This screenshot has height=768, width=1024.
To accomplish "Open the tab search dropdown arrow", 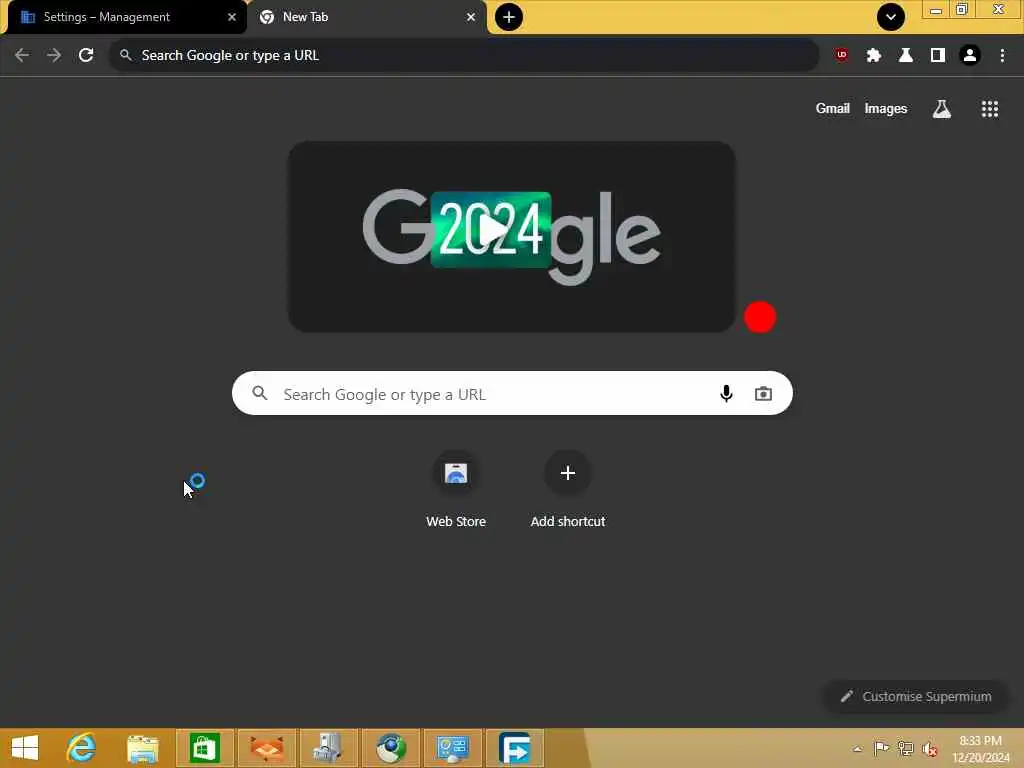I will click(x=891, y=17).
